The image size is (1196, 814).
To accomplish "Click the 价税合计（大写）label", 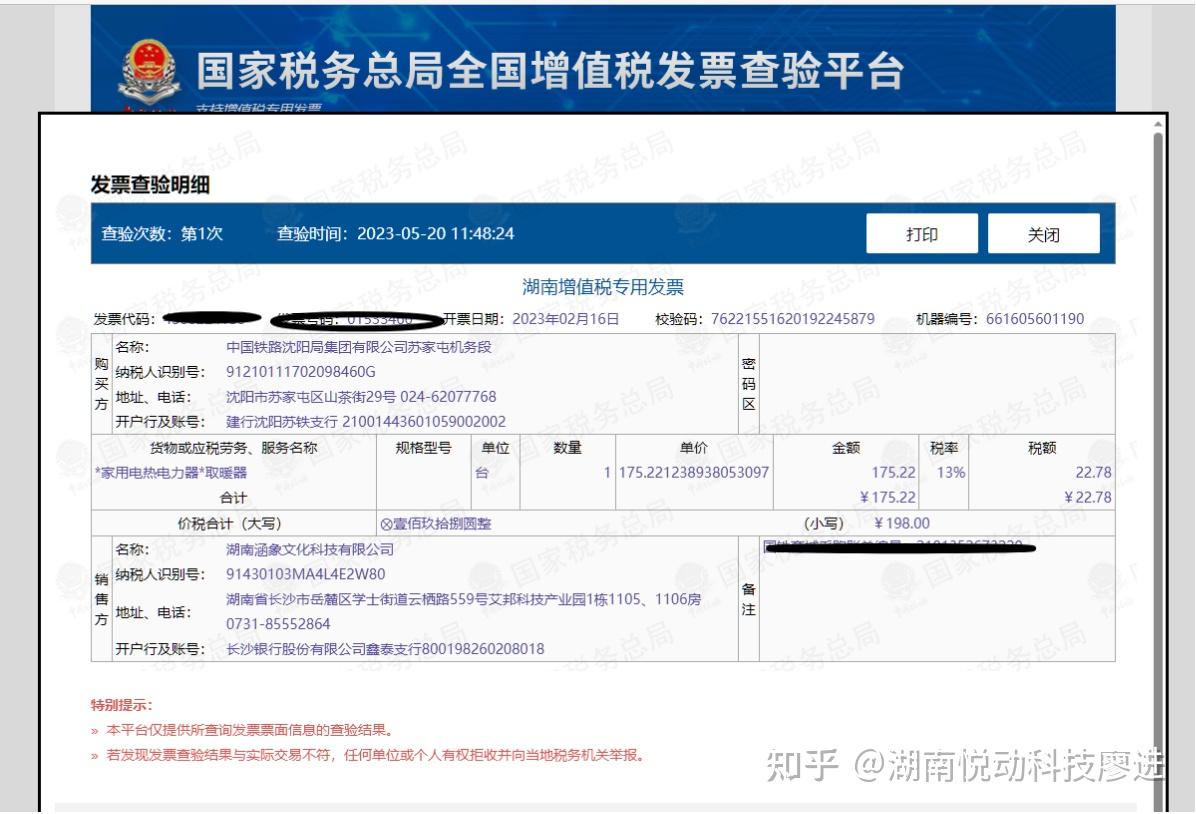I will click(x=230, y=524).
